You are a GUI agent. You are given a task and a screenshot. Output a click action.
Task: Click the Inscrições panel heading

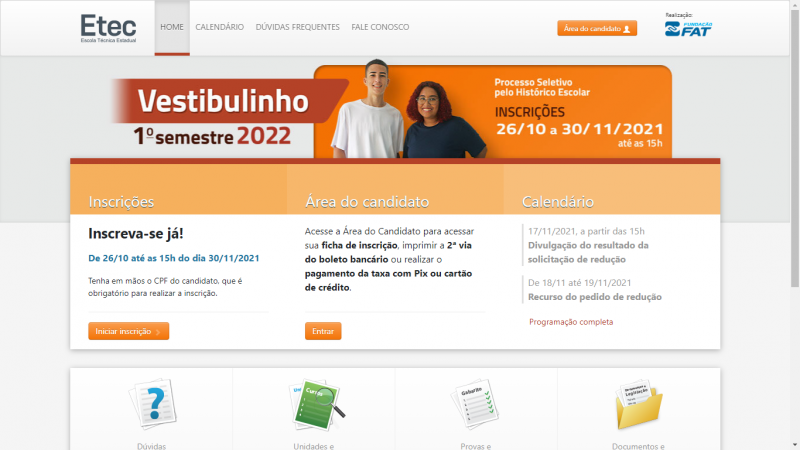point(121,202)
